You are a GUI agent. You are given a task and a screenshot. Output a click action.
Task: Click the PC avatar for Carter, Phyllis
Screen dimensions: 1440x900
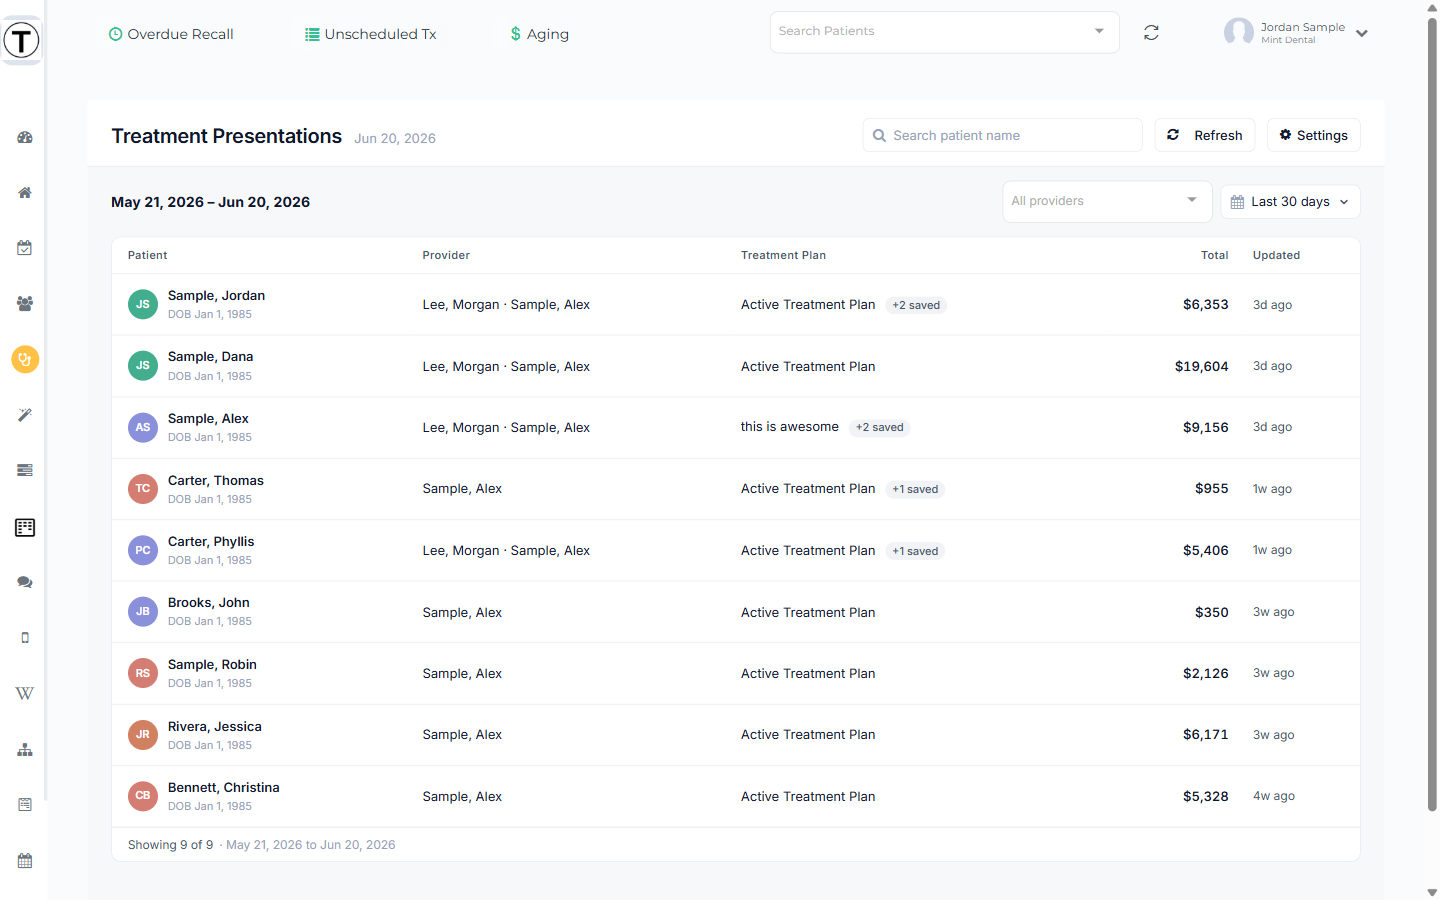point(143,550)
